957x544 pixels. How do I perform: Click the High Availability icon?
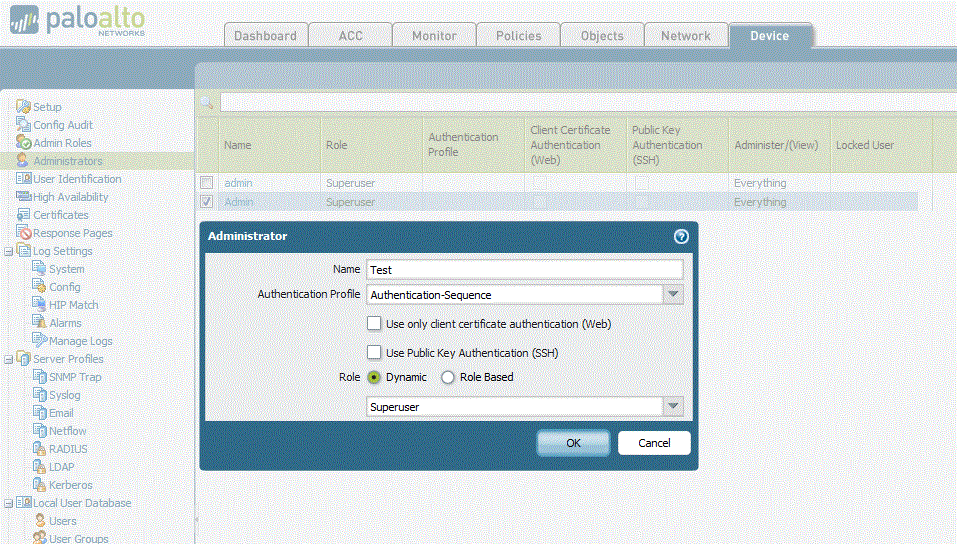[x=23, y=196]
